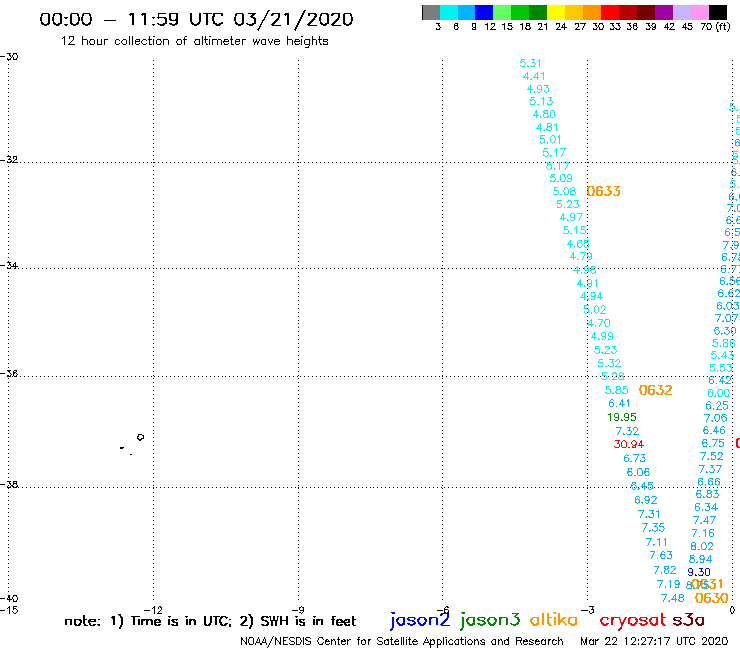Image resolution: width=740 pixels, height=650 pixels.
Task: Select the 8.94 wave height value
Action: (x=700, y=559)
